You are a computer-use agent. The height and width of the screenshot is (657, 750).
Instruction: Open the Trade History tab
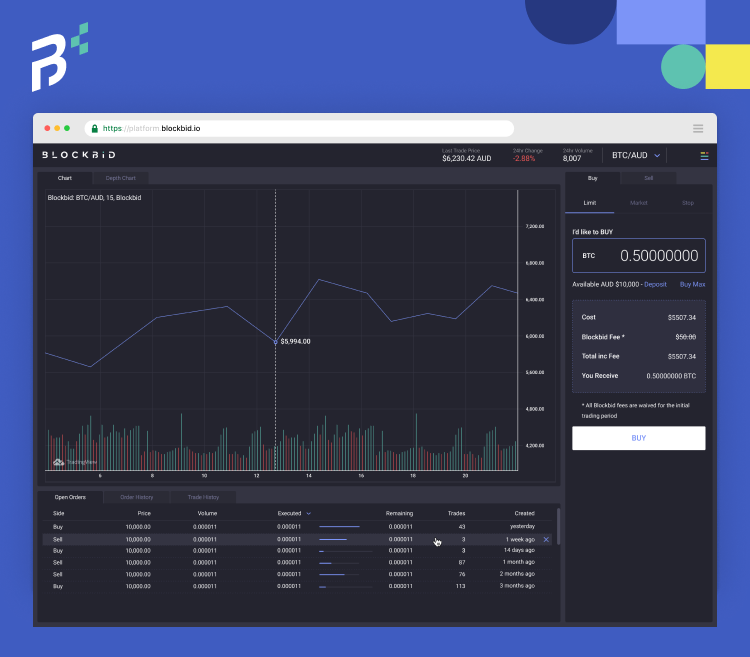point(203,497)
